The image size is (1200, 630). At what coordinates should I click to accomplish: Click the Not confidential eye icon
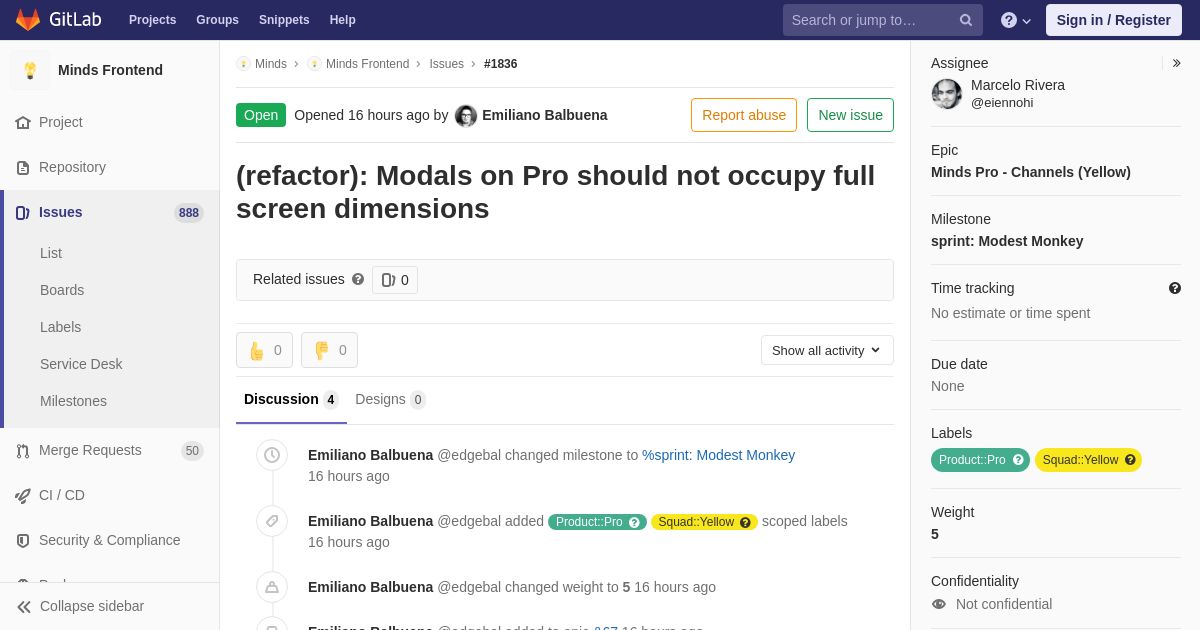pos(939,604)
